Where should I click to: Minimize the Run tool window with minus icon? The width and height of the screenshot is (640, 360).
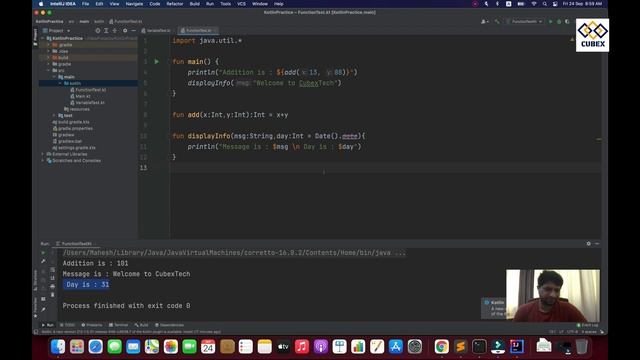pyautogui.click(x=597, y=244)
